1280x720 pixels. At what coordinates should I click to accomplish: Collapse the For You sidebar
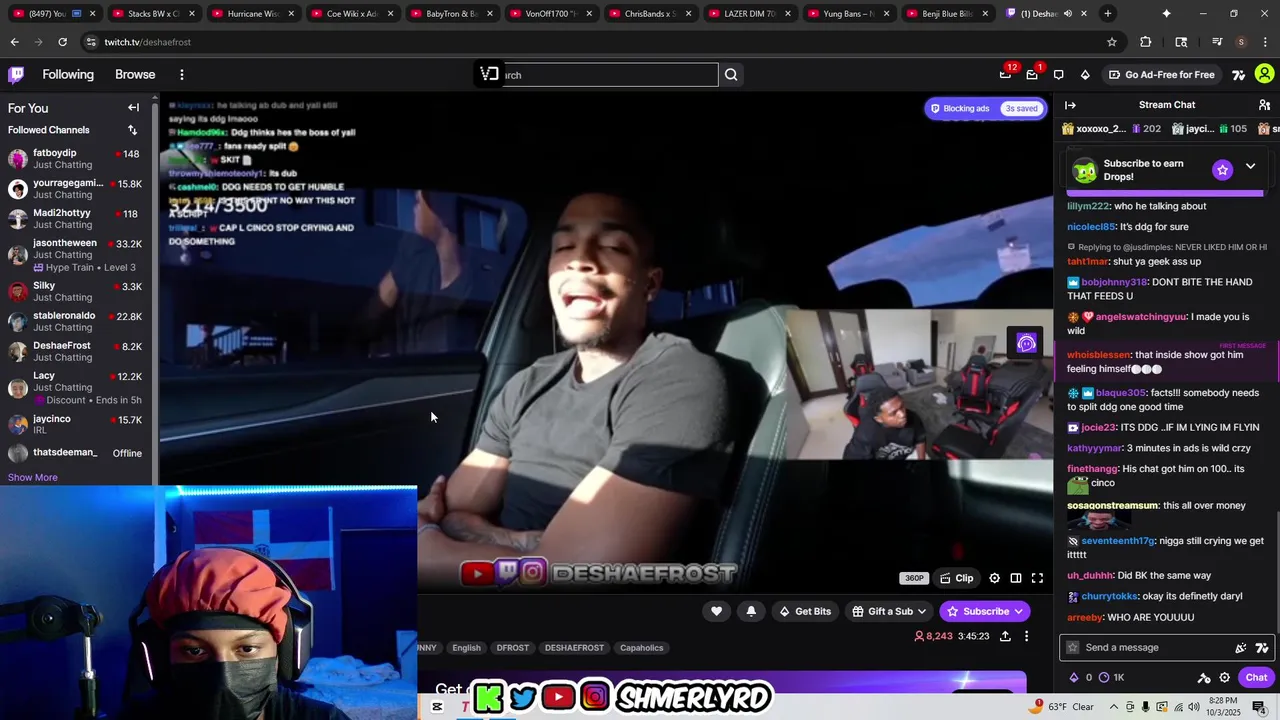133,108
